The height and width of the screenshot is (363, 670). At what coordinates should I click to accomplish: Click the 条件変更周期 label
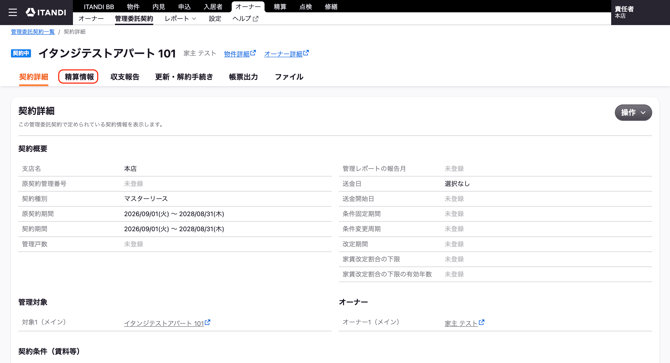(x=361, y=229)
